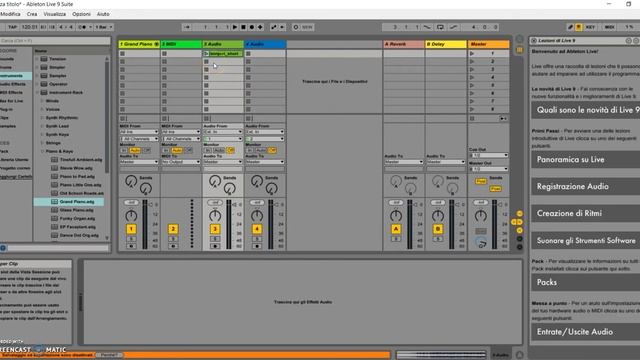The image size is (640, 360).
Task: Toggle return track B Delay activator
Action: [x=438, y=229]
